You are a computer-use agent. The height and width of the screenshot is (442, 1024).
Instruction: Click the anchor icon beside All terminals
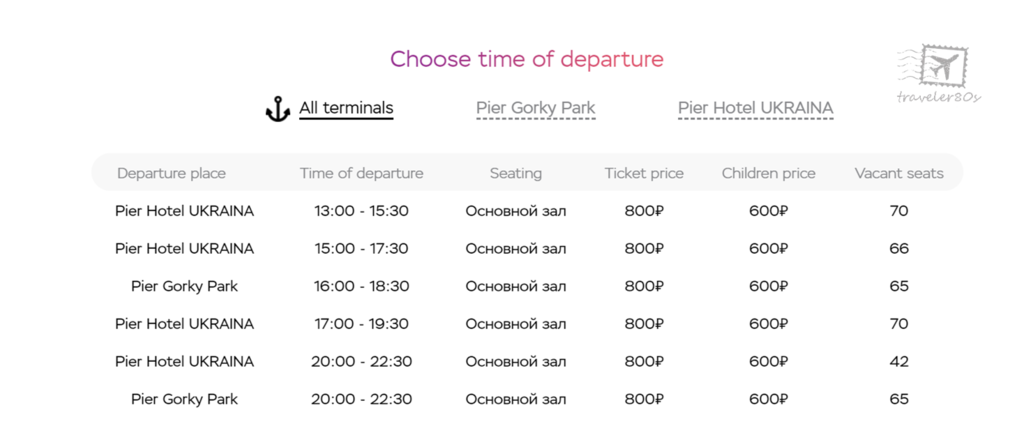[x=278, y=108]
